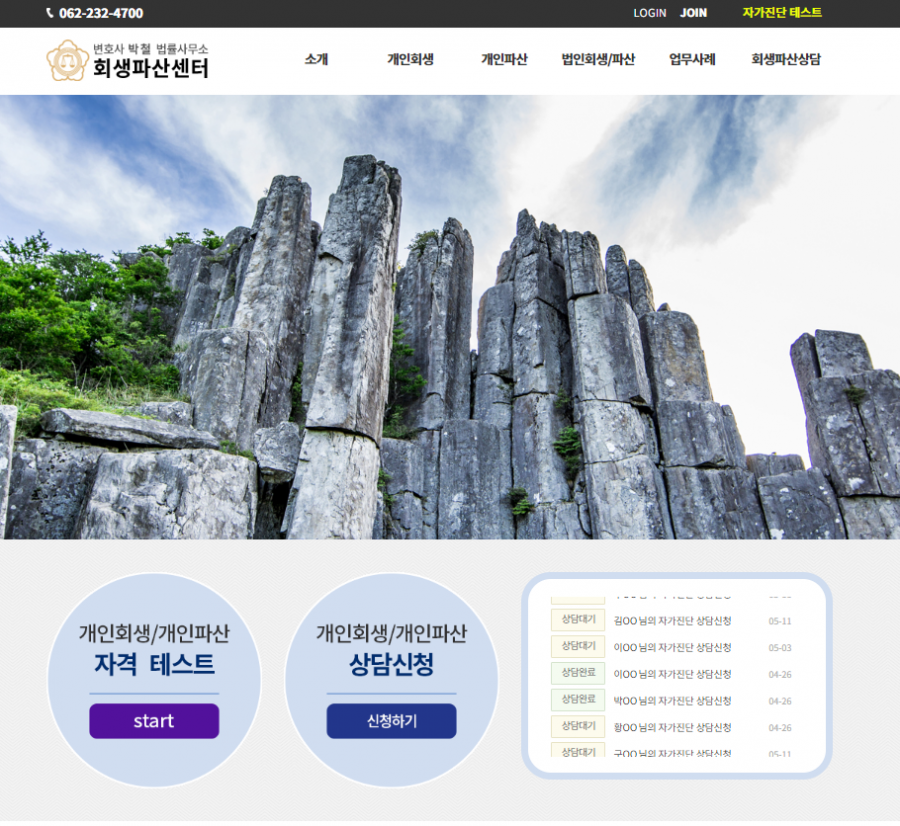Open the 법인회생/파산 menu item
This screenshot has width=900, height=826.
pyautogui.click(x=598, y=59)
